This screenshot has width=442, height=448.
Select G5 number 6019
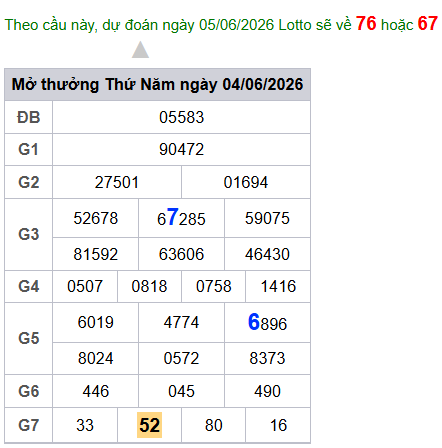point(96,322)
